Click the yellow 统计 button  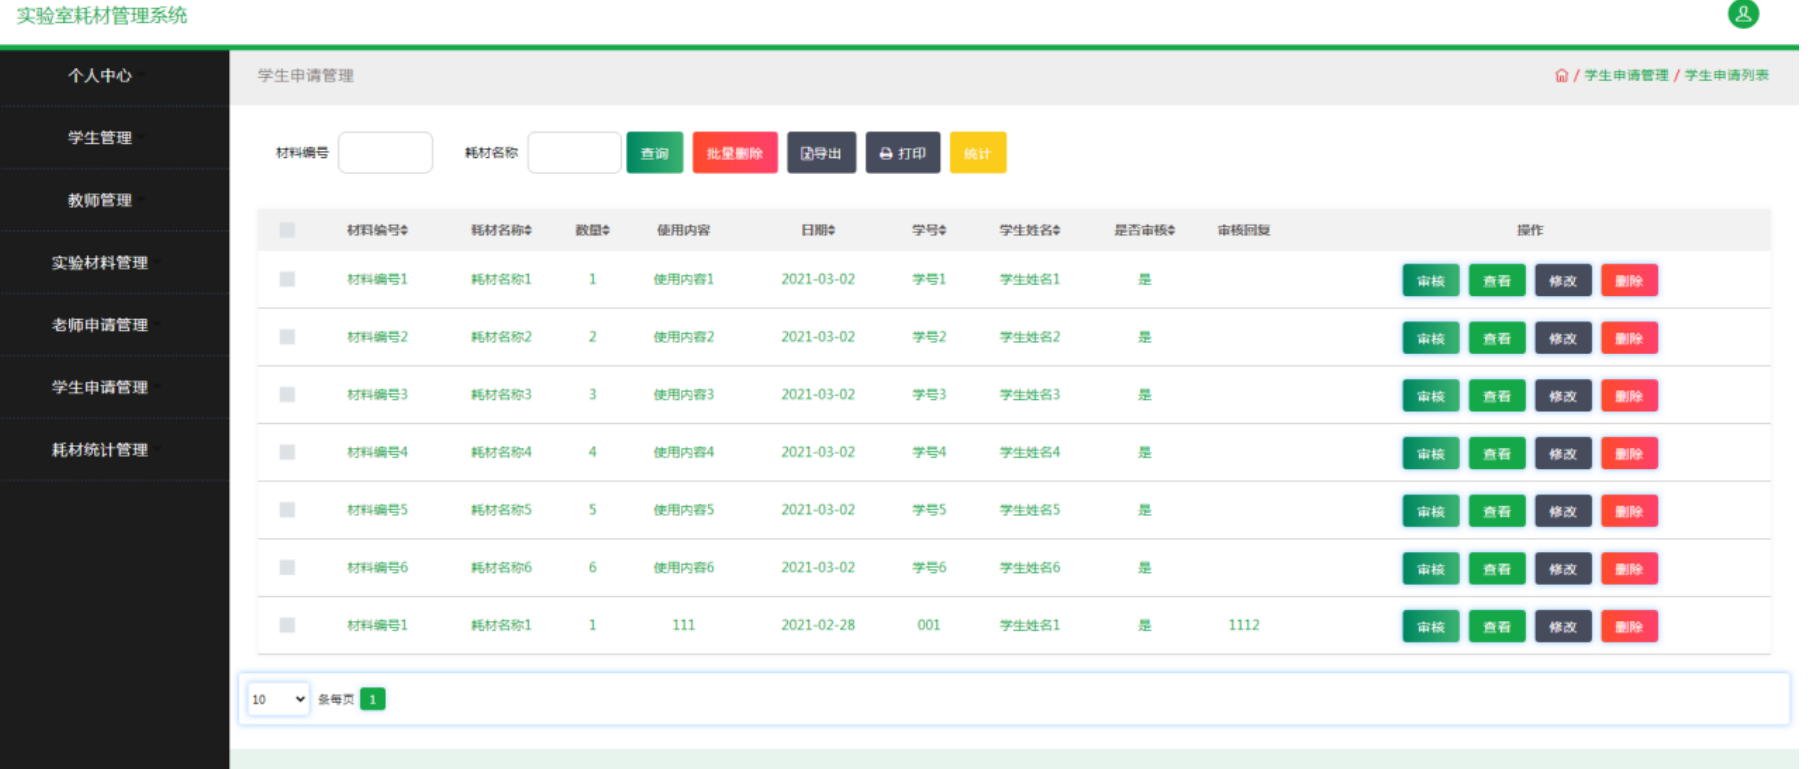click(977, 153)
